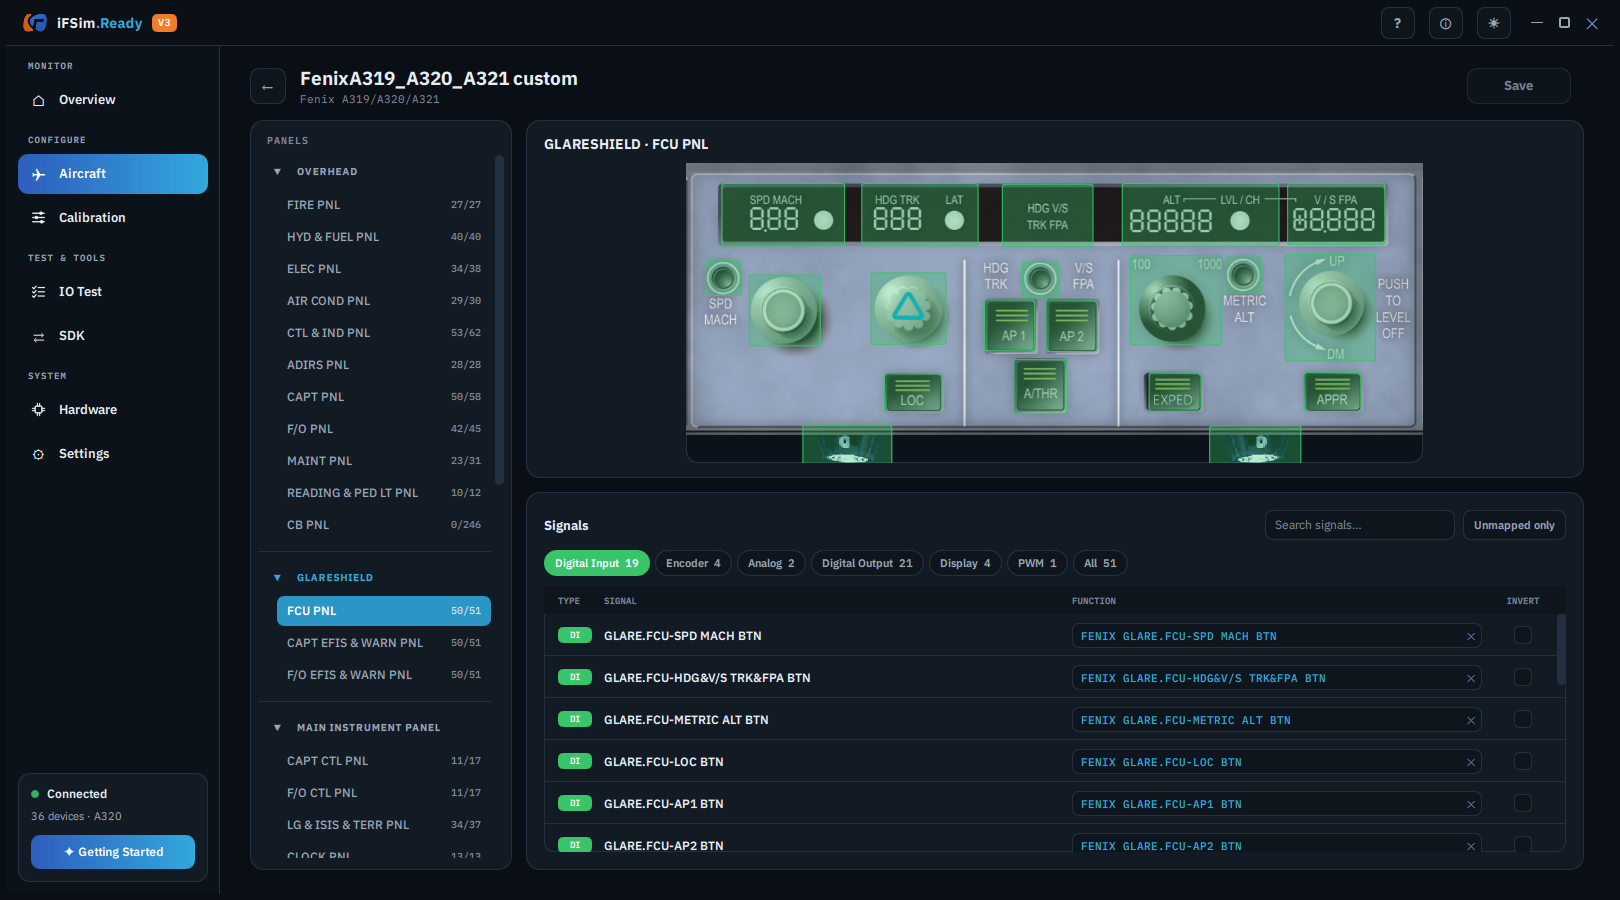Viewport: 1620px width, 900px height.
Task: Toggle the Unmapped only filter
Action: 1514,525
